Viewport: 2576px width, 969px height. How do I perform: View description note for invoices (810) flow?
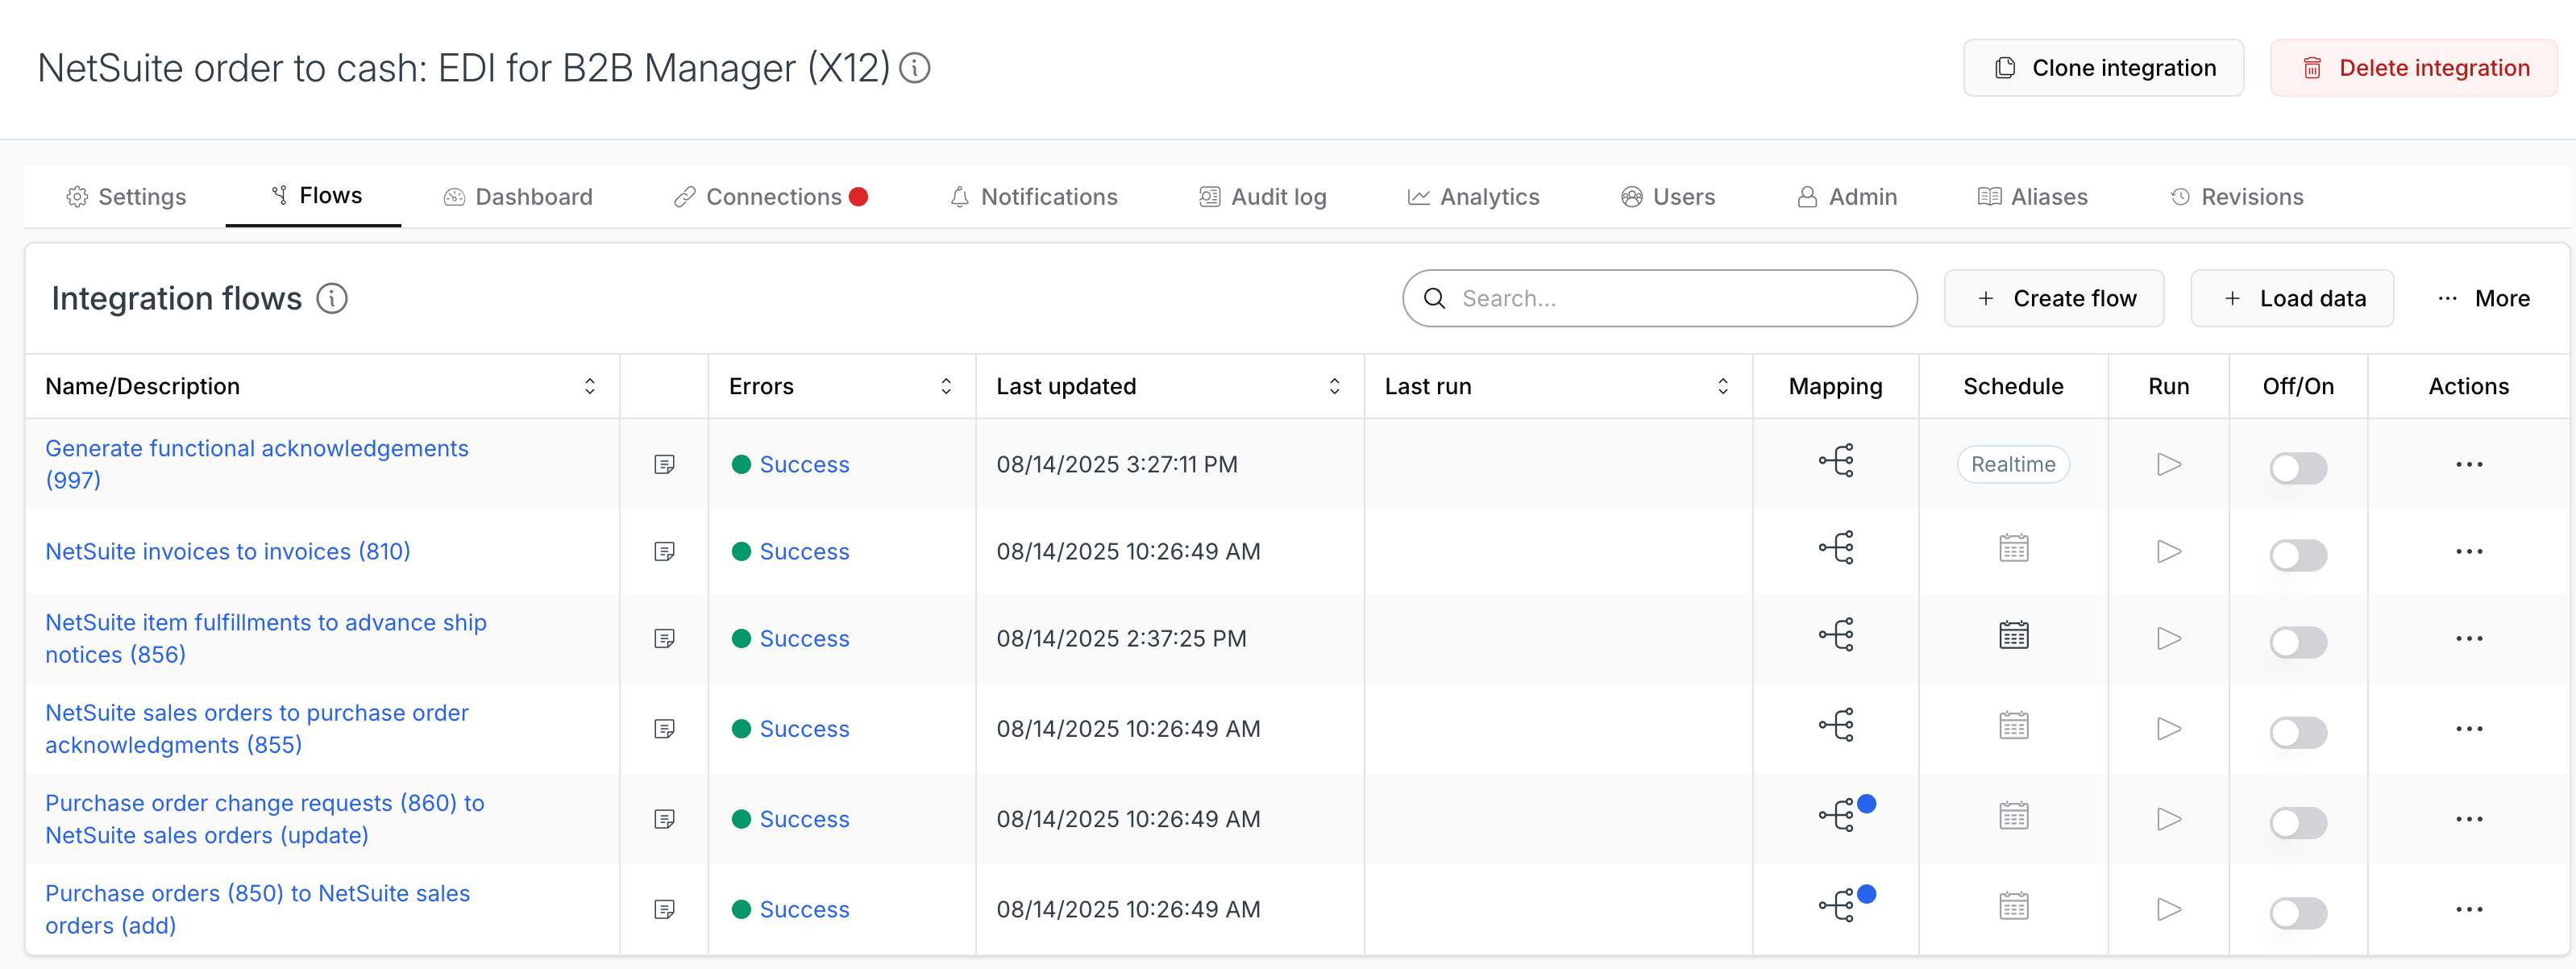point(664,551)
